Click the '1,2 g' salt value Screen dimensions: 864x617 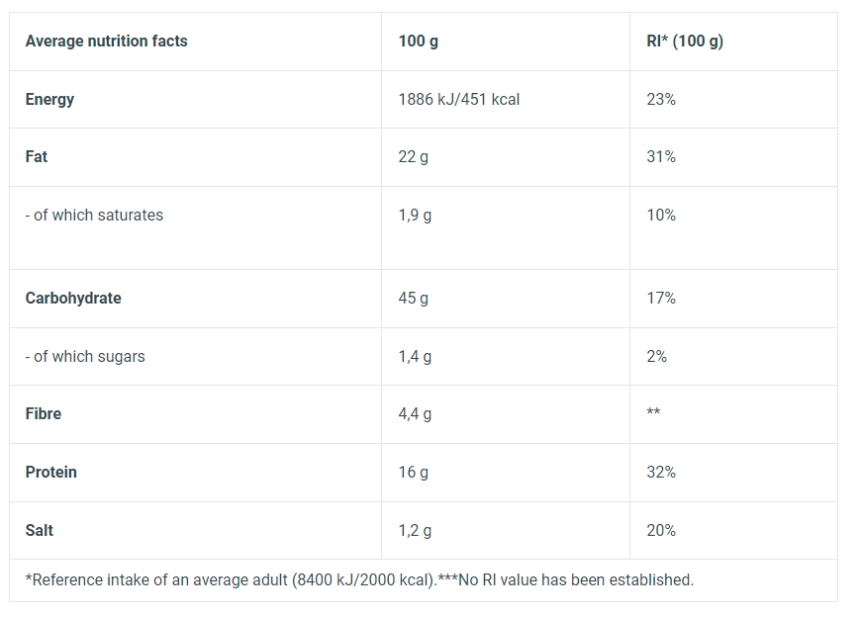pyautogui.click(x=415, y=531)
